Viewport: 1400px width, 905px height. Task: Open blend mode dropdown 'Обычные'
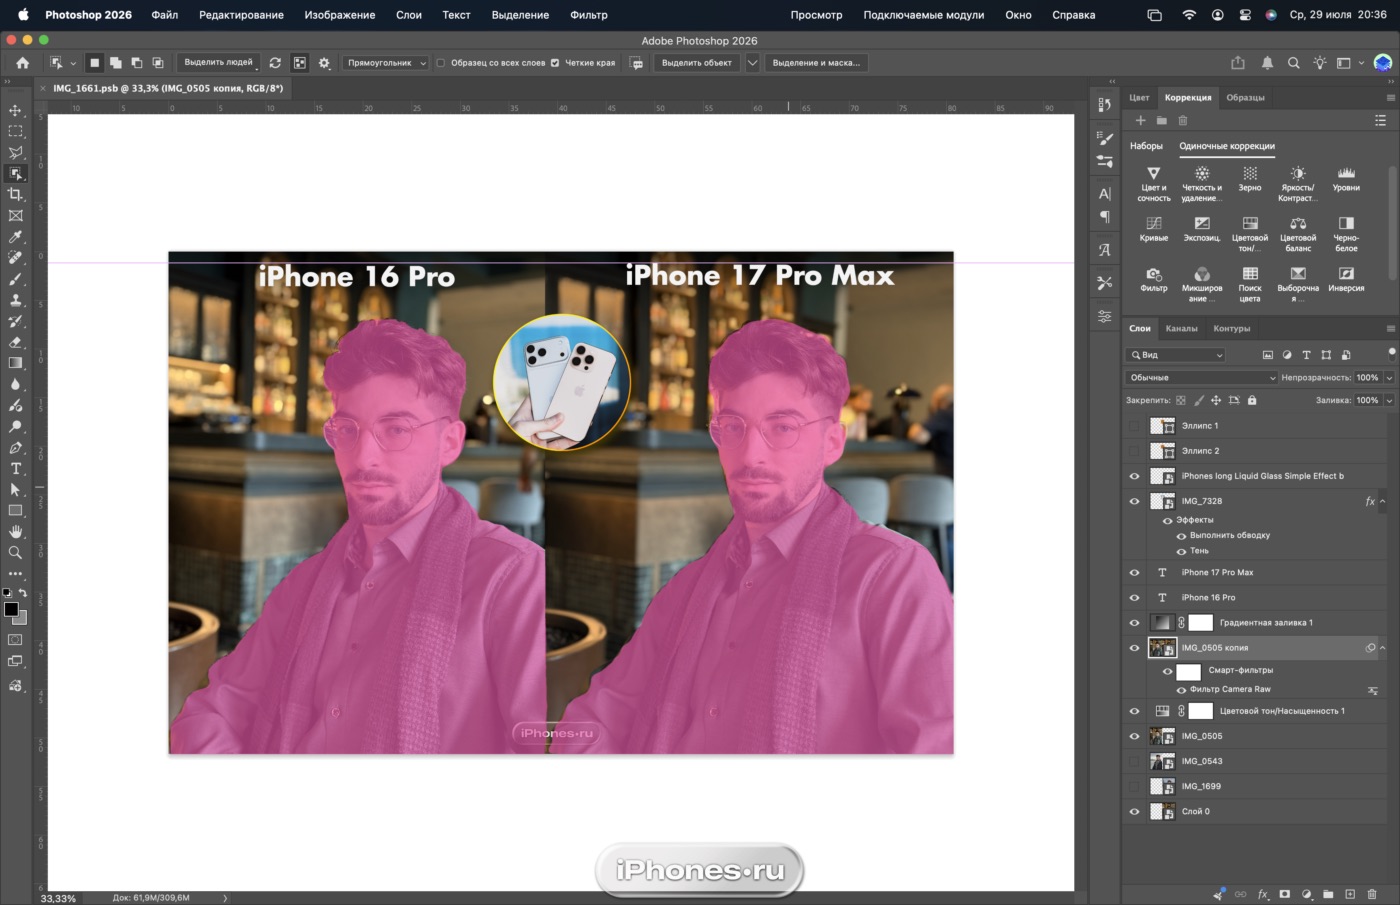(1201, 378)
